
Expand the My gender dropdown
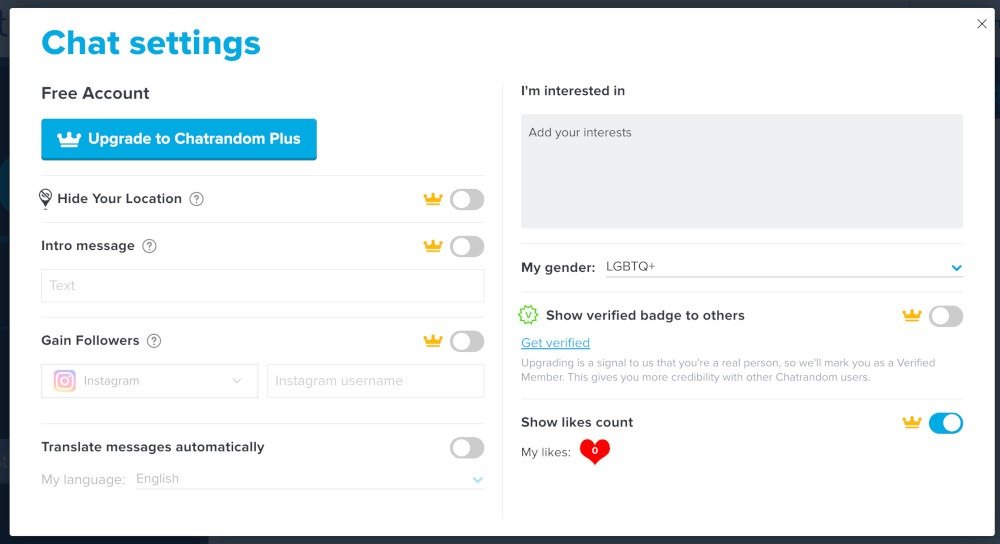tap(783, 267)
